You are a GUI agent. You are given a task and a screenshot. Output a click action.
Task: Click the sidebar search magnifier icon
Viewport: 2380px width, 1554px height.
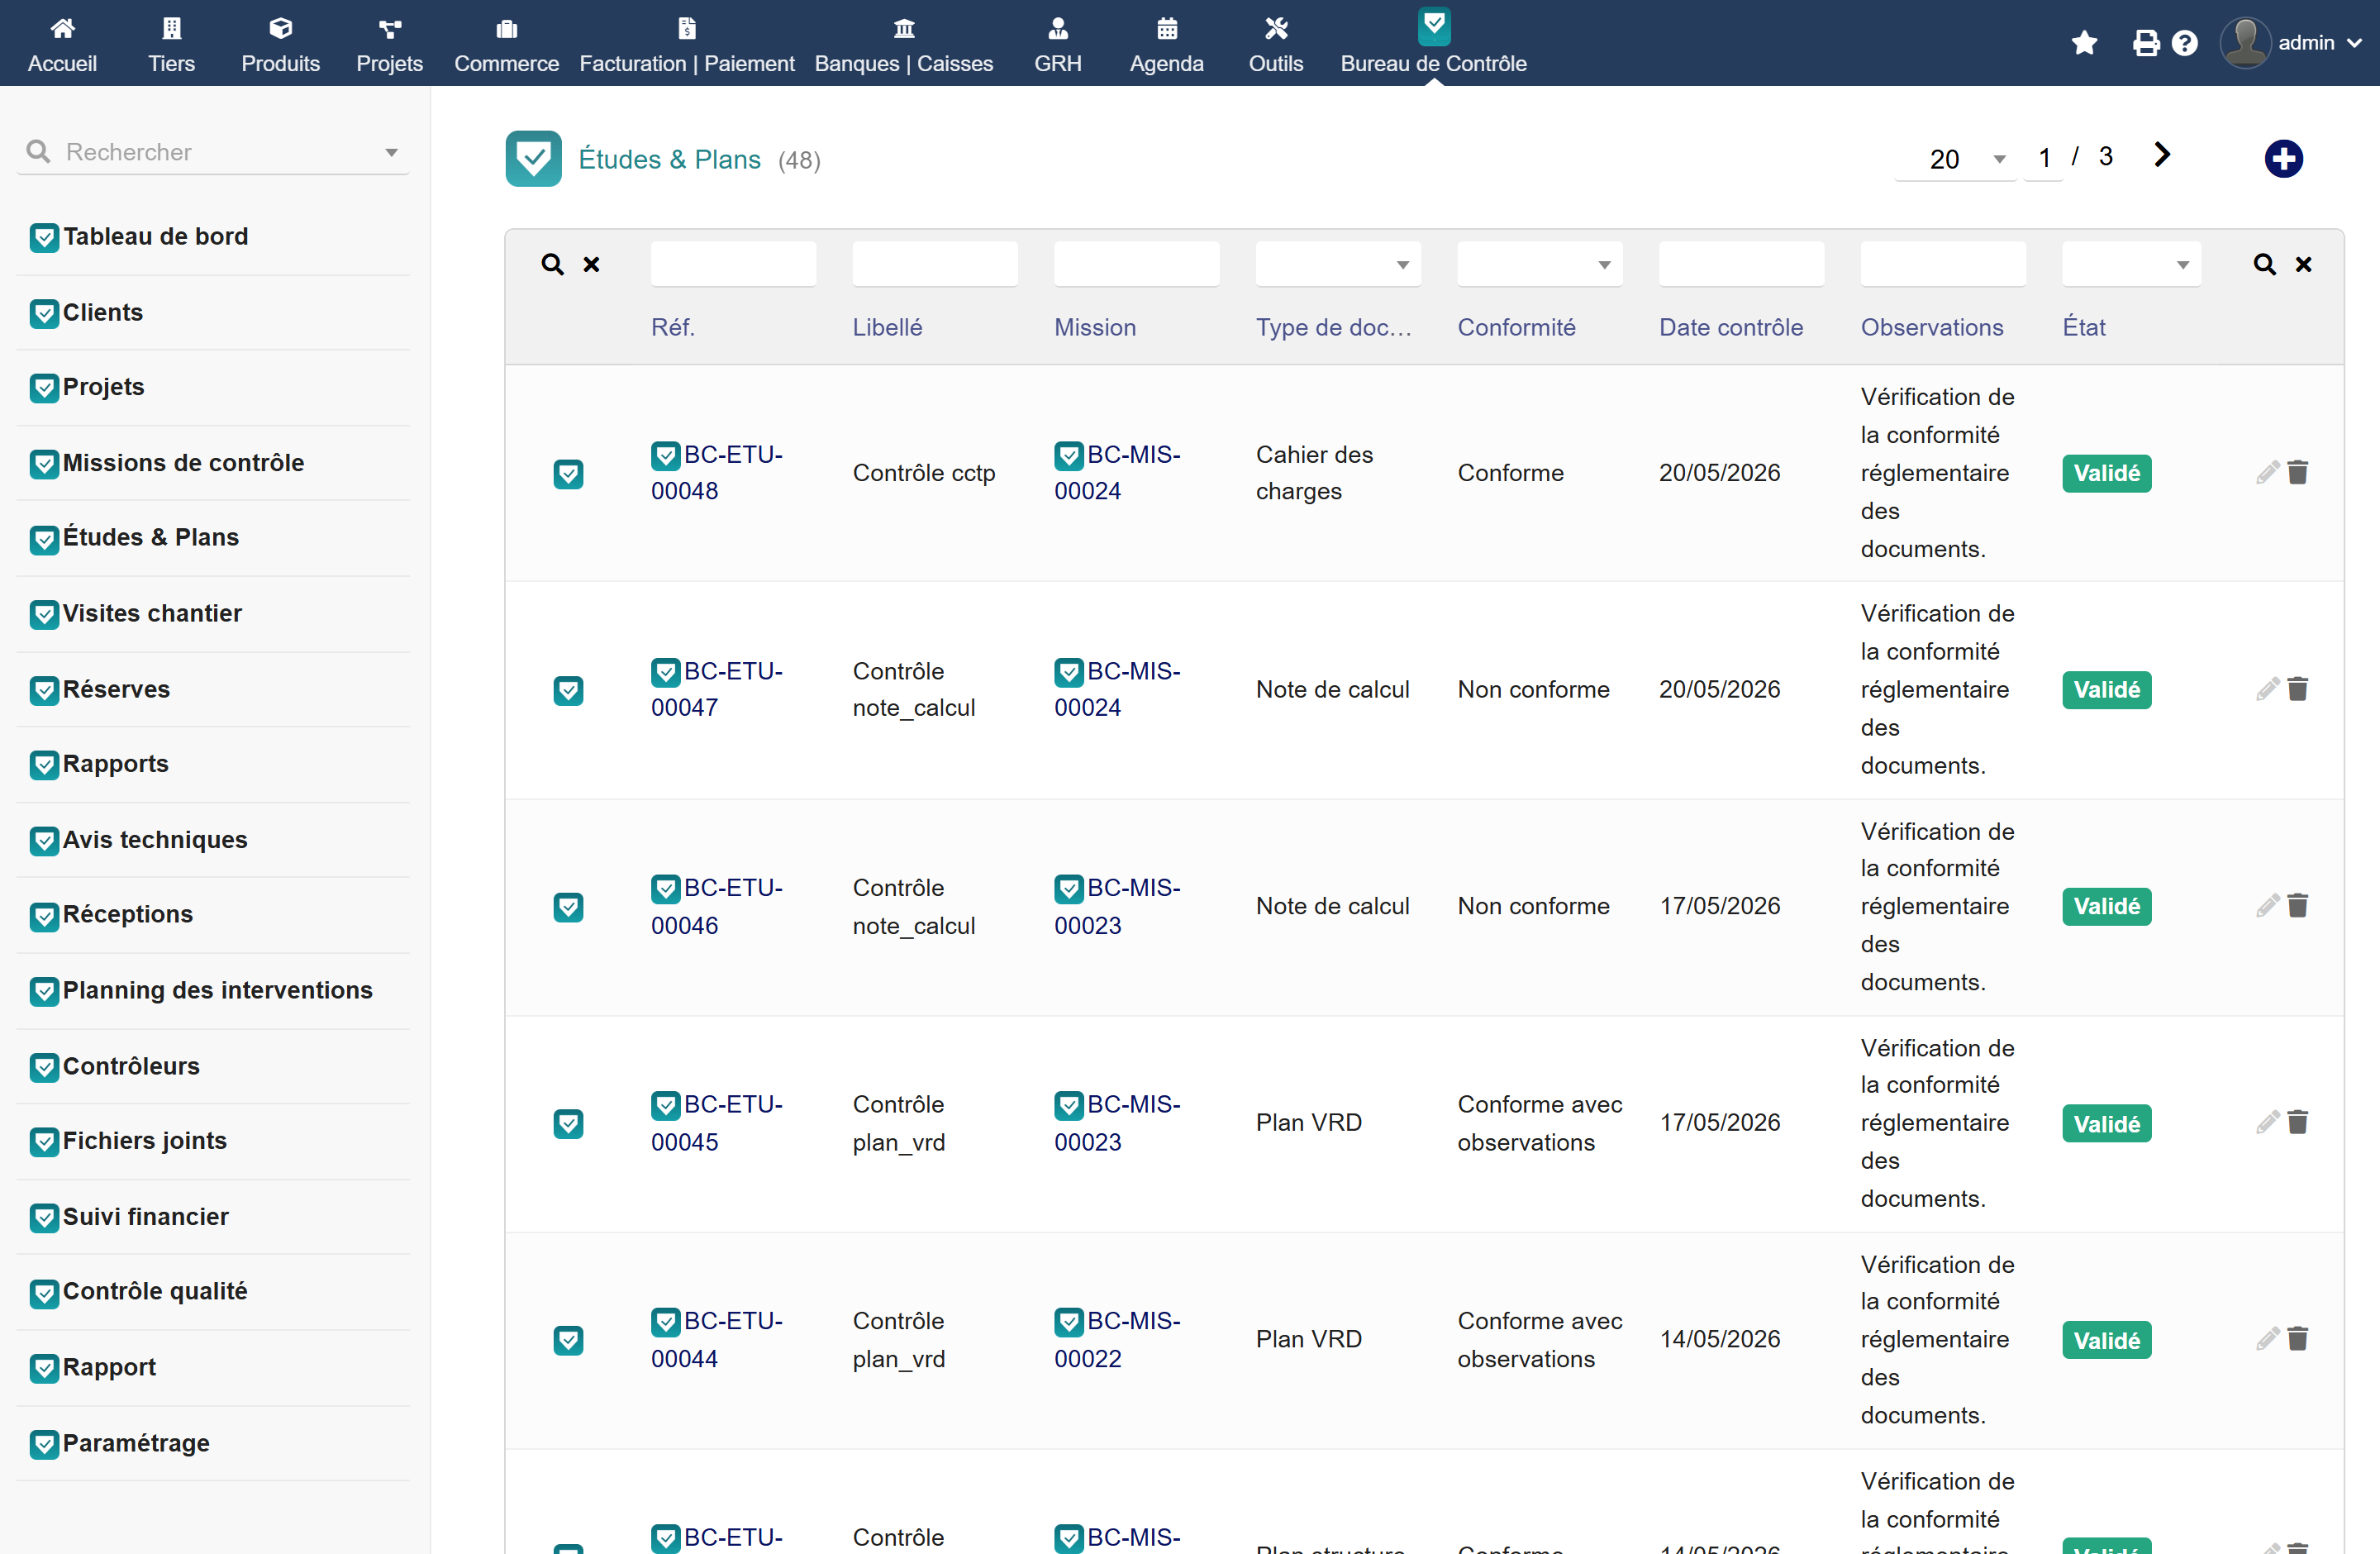tap(38, 151)
